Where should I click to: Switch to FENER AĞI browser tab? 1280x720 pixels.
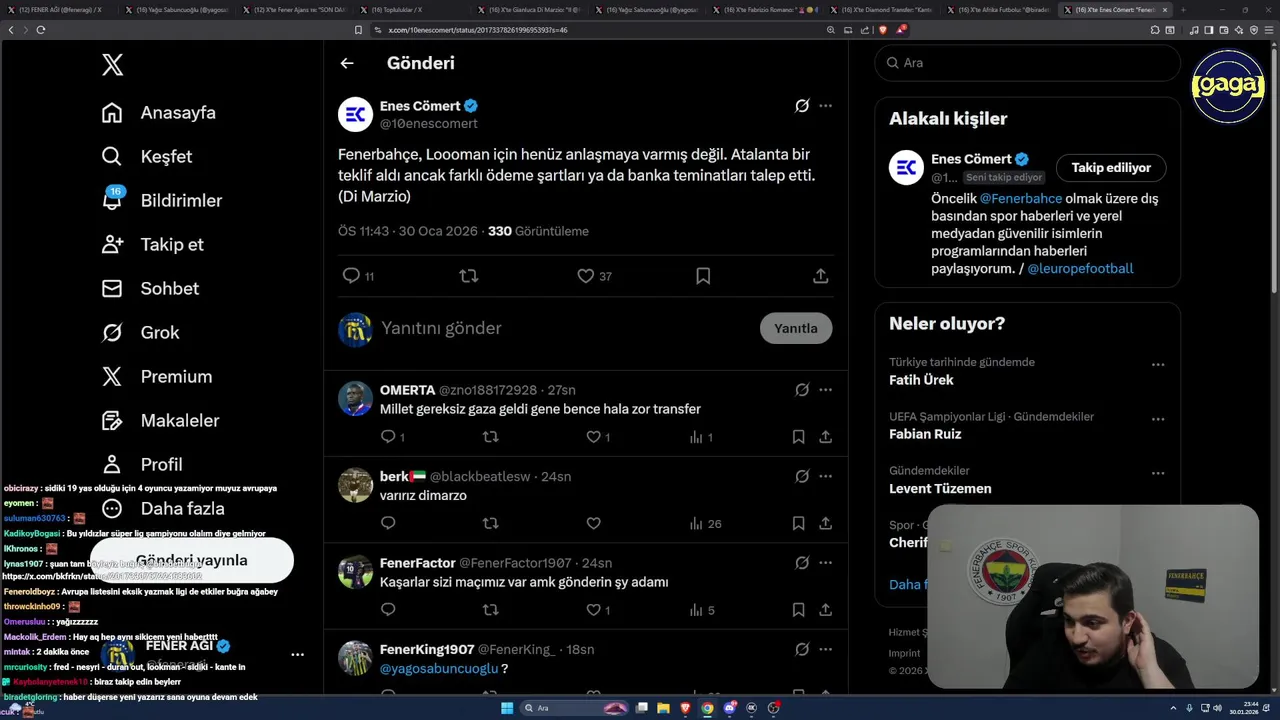coord(59,10)
